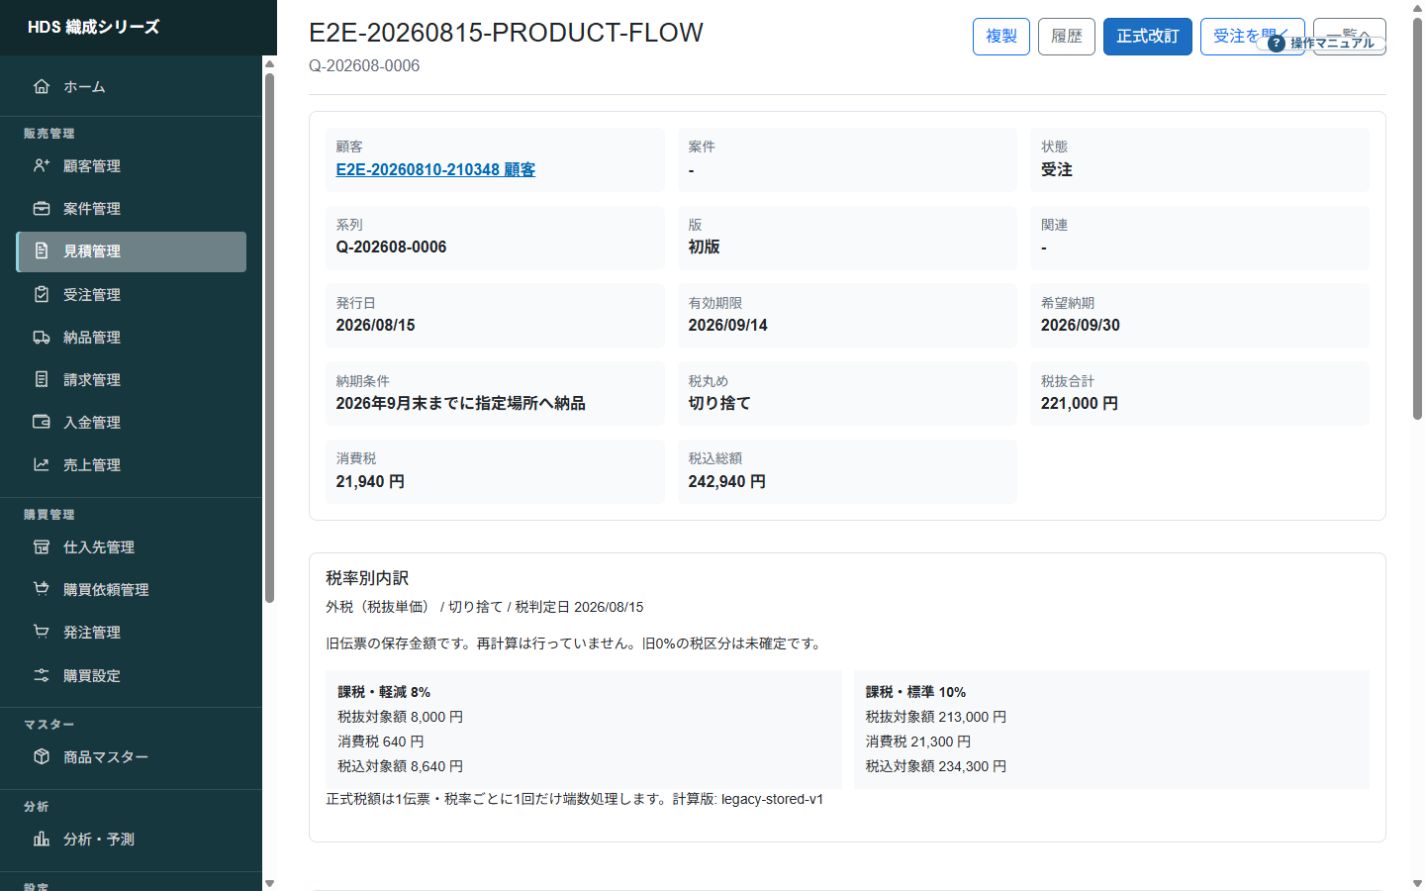
Task: Click the 請求管理 invoice icon
Action: (x=41, y=380)
